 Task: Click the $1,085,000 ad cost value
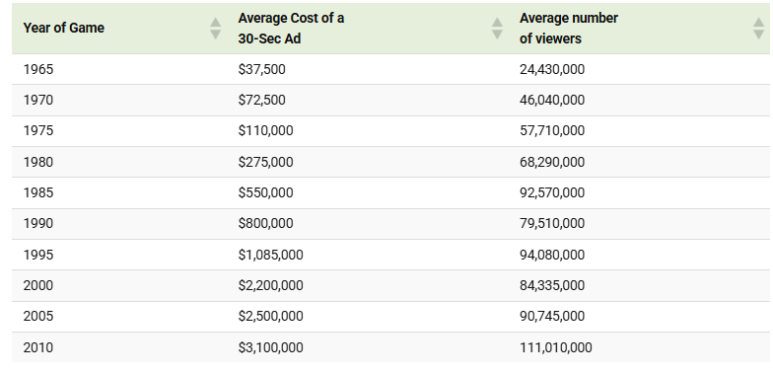pos(271,255)
